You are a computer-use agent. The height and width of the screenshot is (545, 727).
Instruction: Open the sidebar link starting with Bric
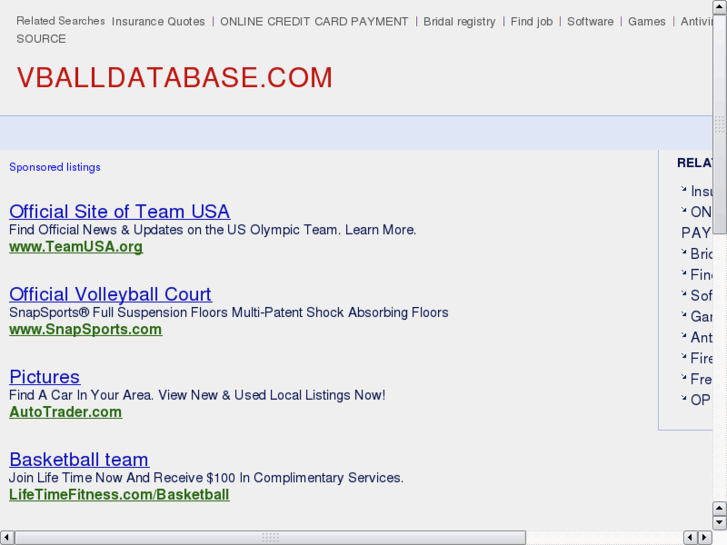tap(701, 254)
